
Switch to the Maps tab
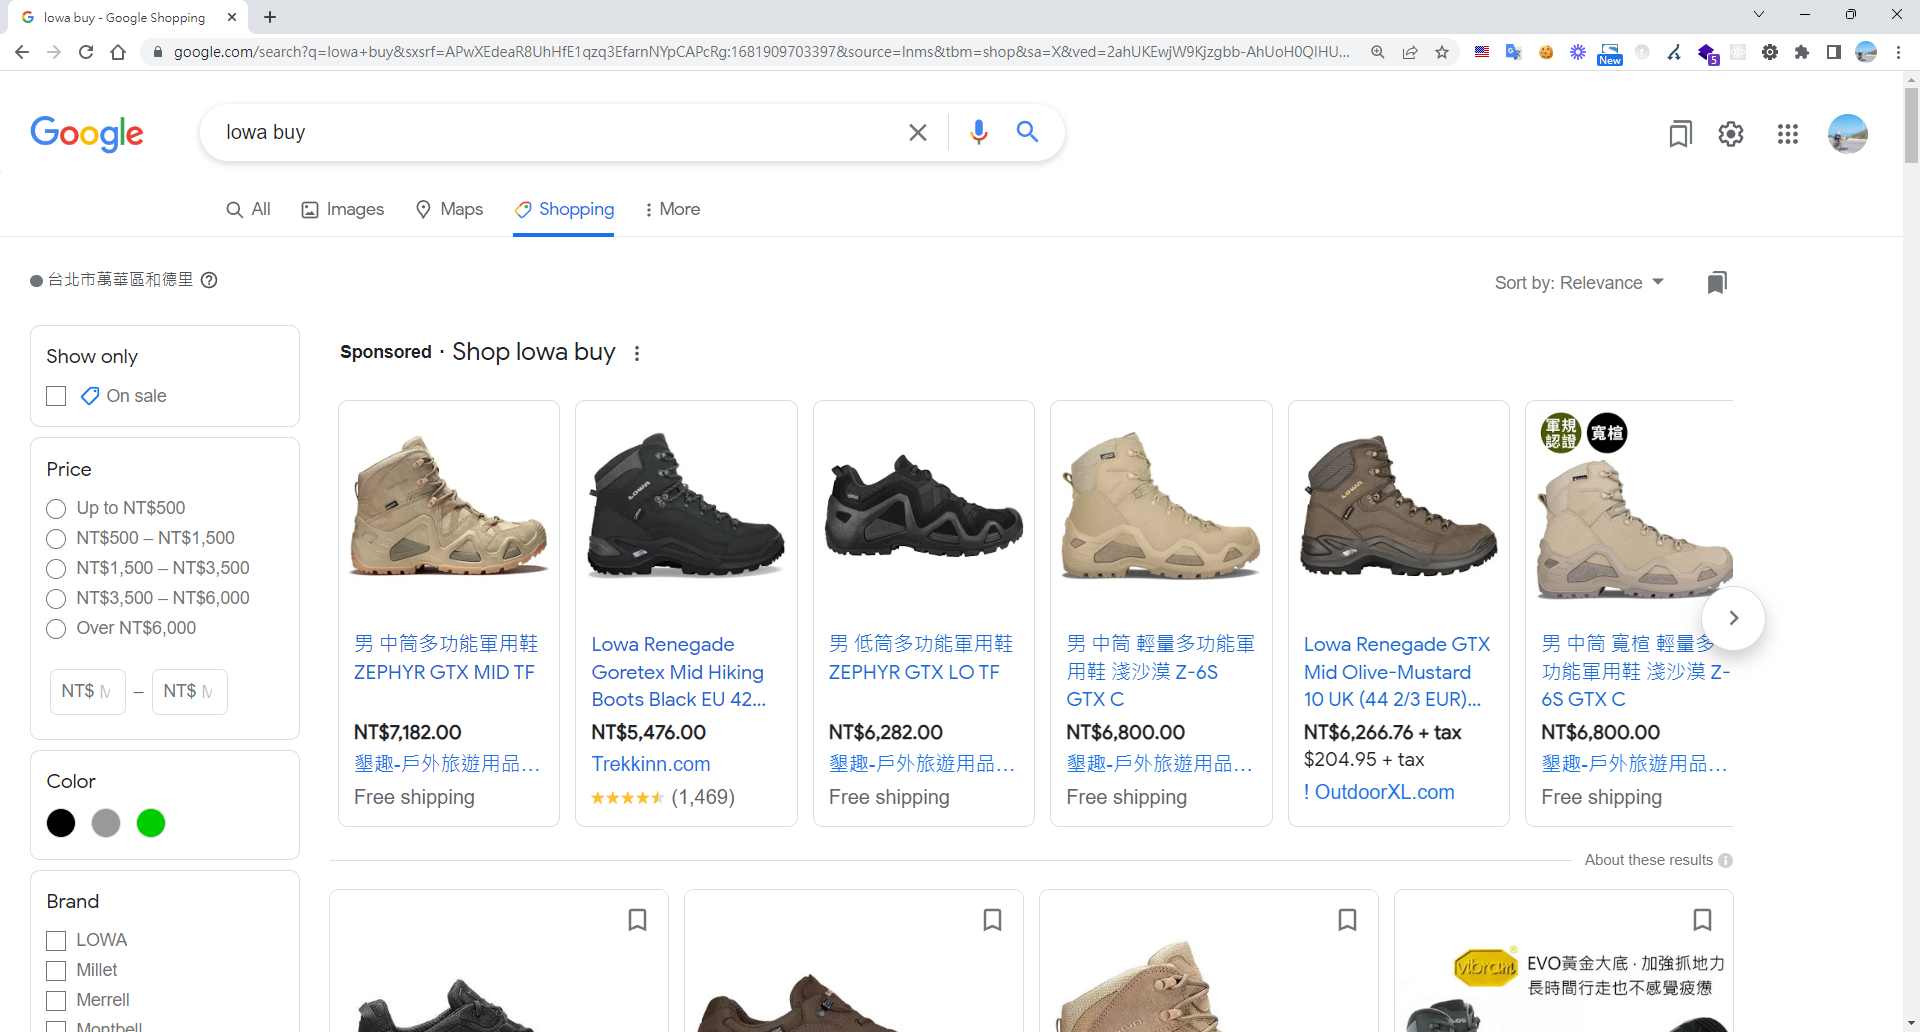coord(449,209)
